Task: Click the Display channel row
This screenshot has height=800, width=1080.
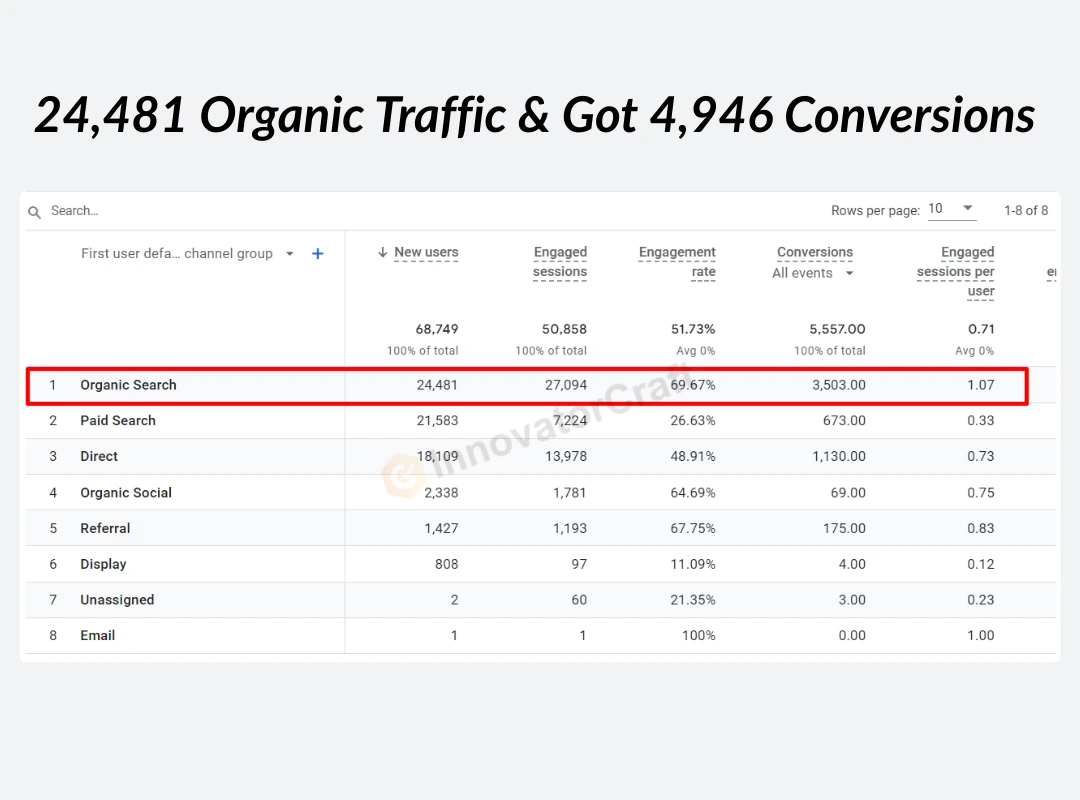Action: (x=103, y=565)
